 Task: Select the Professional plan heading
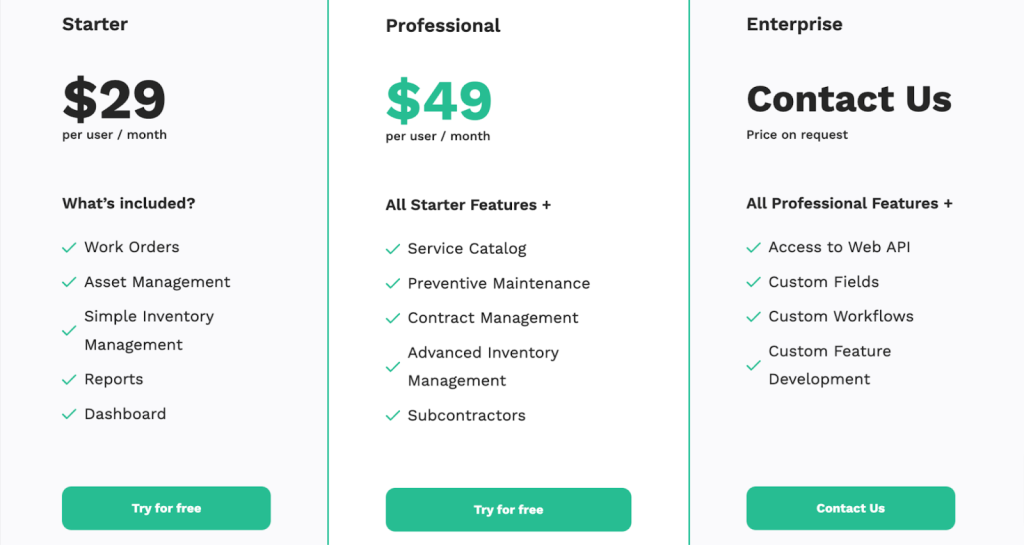coord(443,26)
